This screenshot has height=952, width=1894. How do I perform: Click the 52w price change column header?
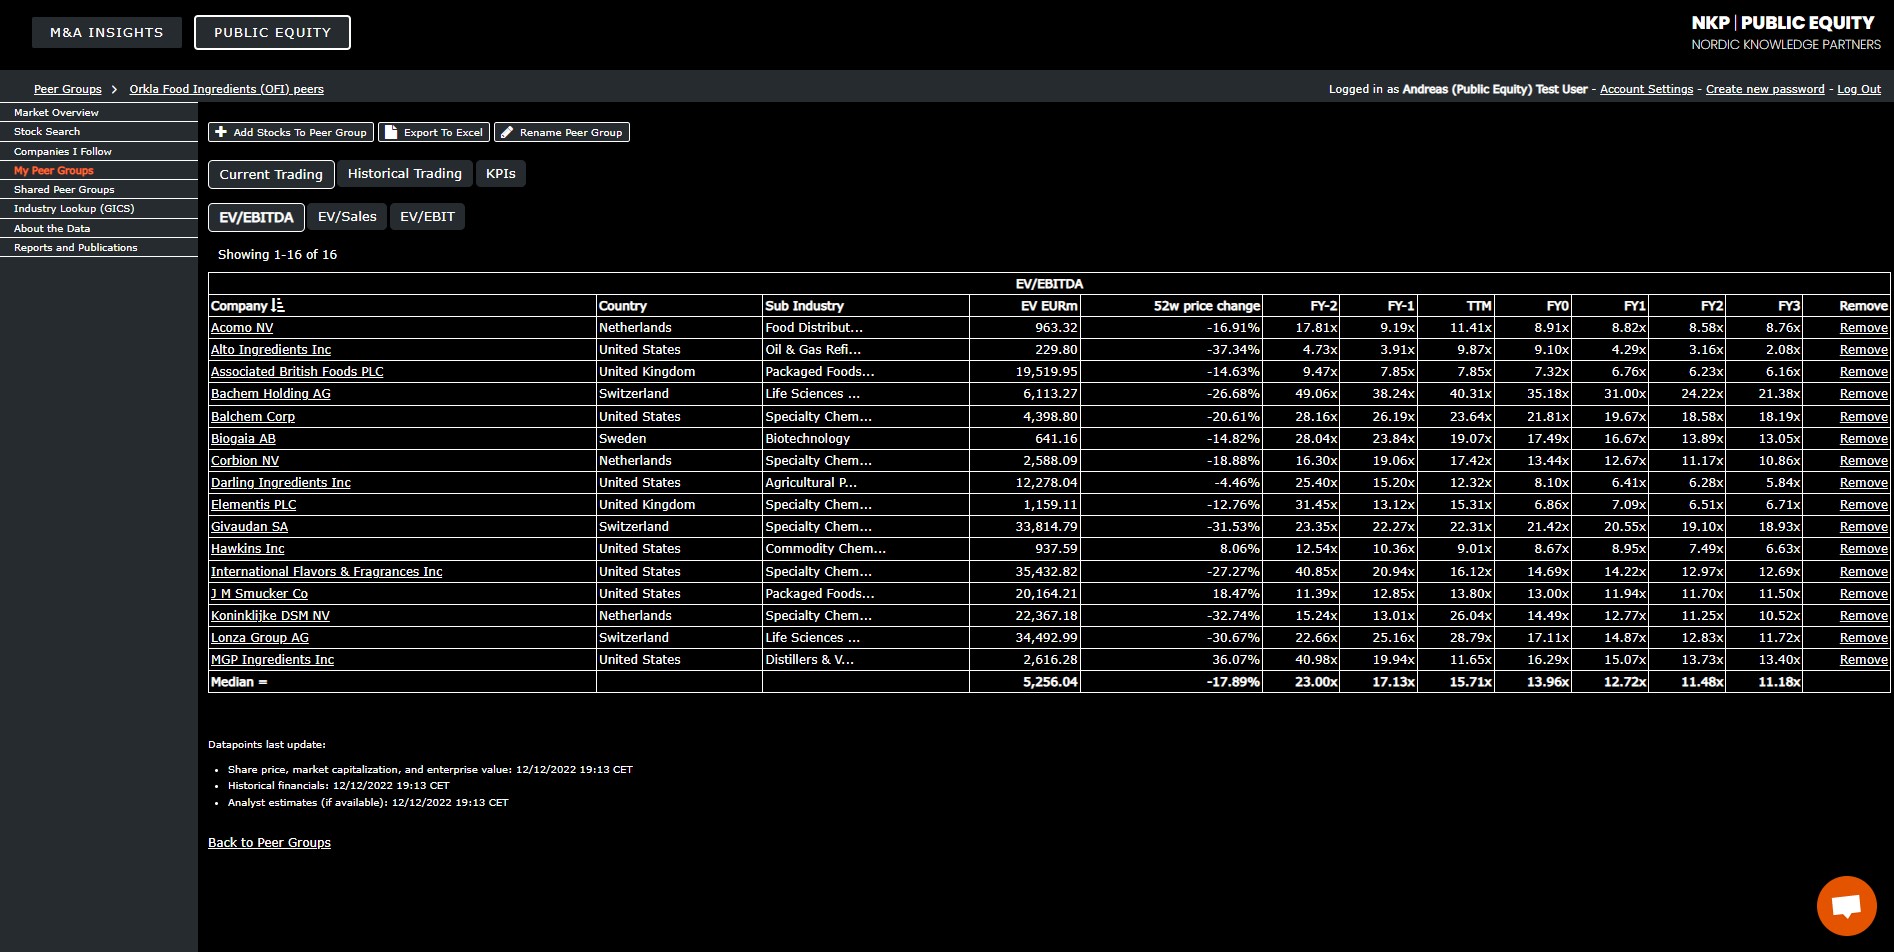tap(1207, 306)
